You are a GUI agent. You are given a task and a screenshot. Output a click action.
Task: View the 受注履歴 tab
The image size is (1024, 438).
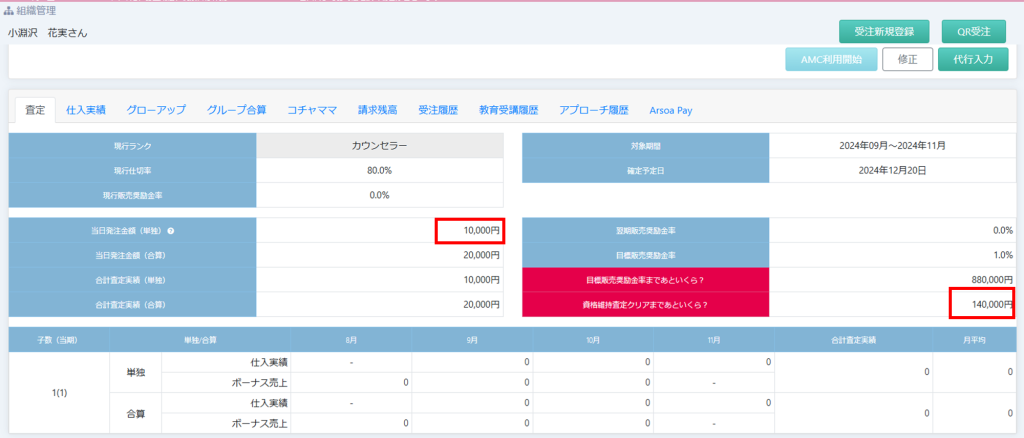(x=438, y=110)
